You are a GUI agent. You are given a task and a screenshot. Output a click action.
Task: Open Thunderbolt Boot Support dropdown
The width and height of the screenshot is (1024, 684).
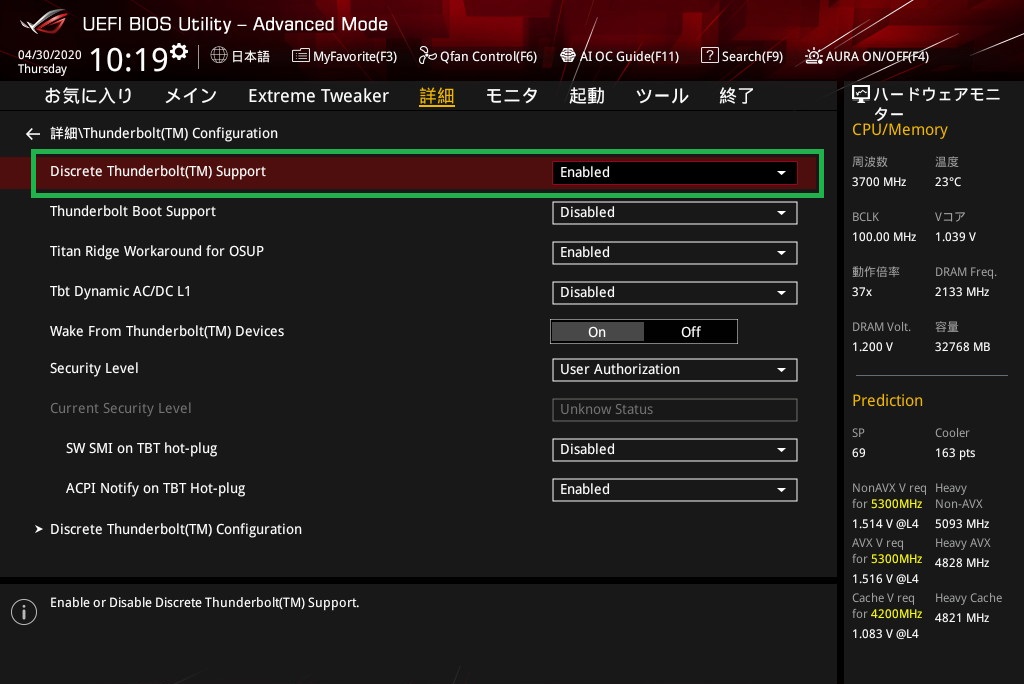[674, 212]
